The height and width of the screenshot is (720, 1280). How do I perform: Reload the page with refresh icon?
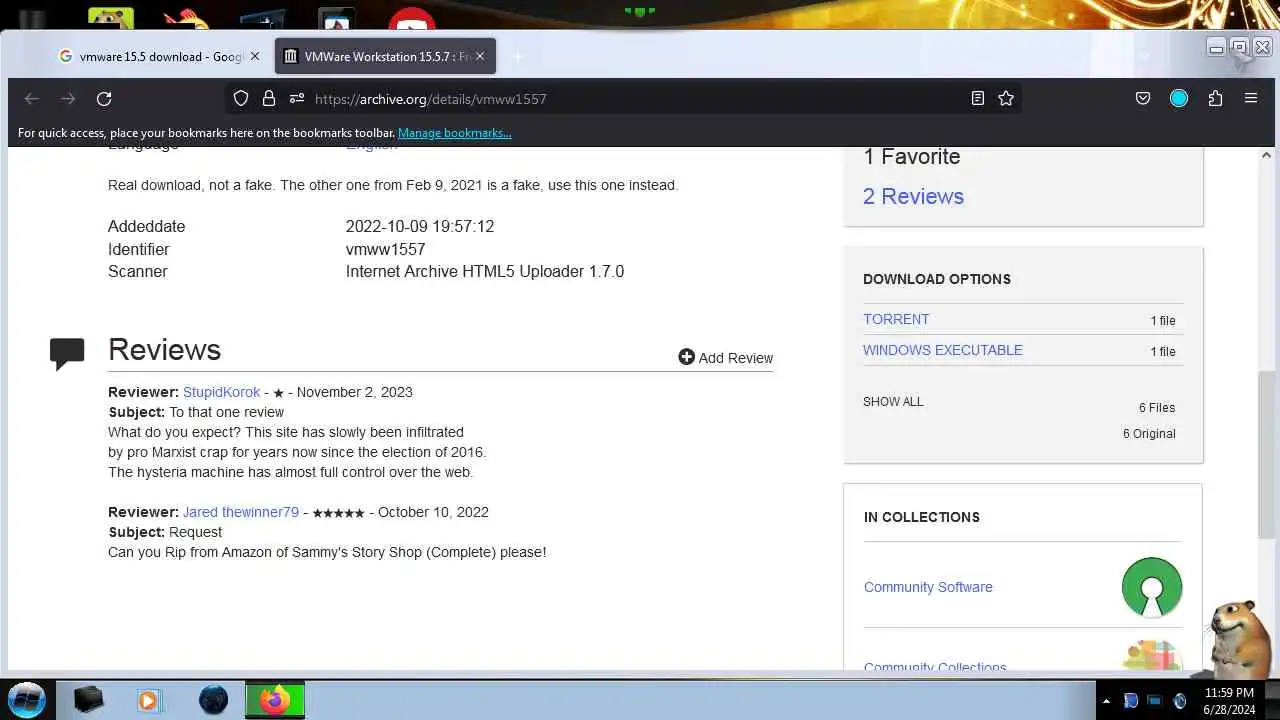(104, 98)
